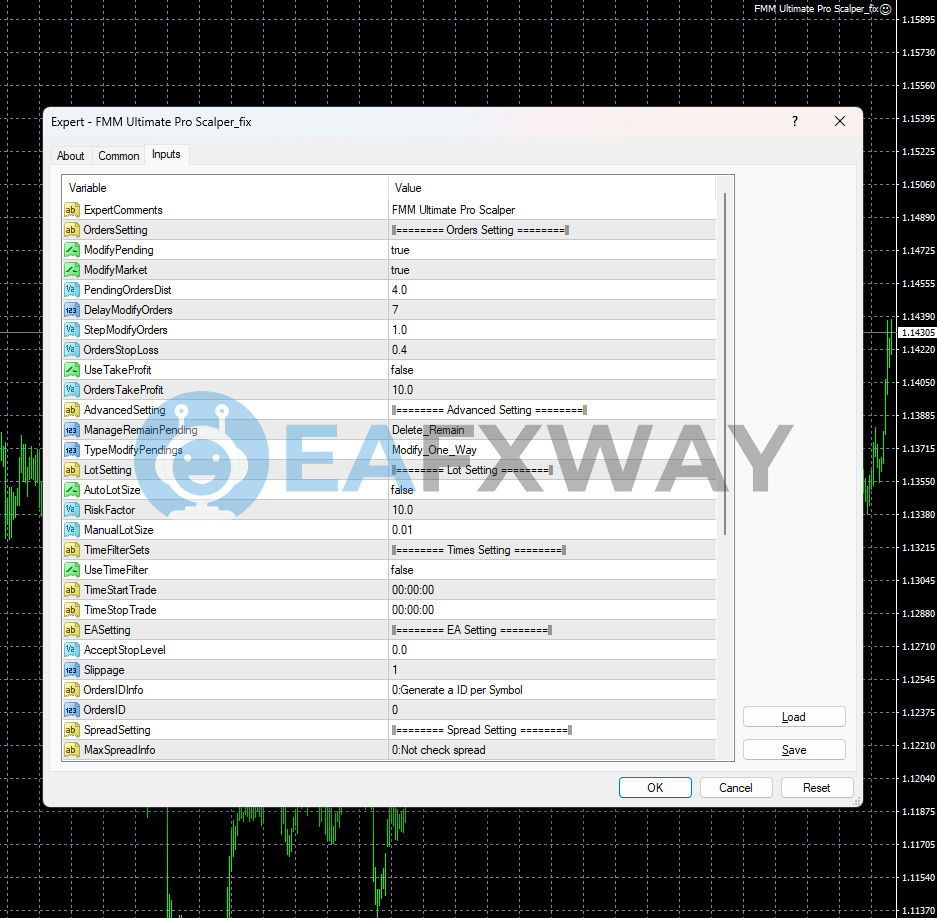Click '0:Generate a ID per Symbol' value
Screen dimensions: 937x918
[457, 690]
